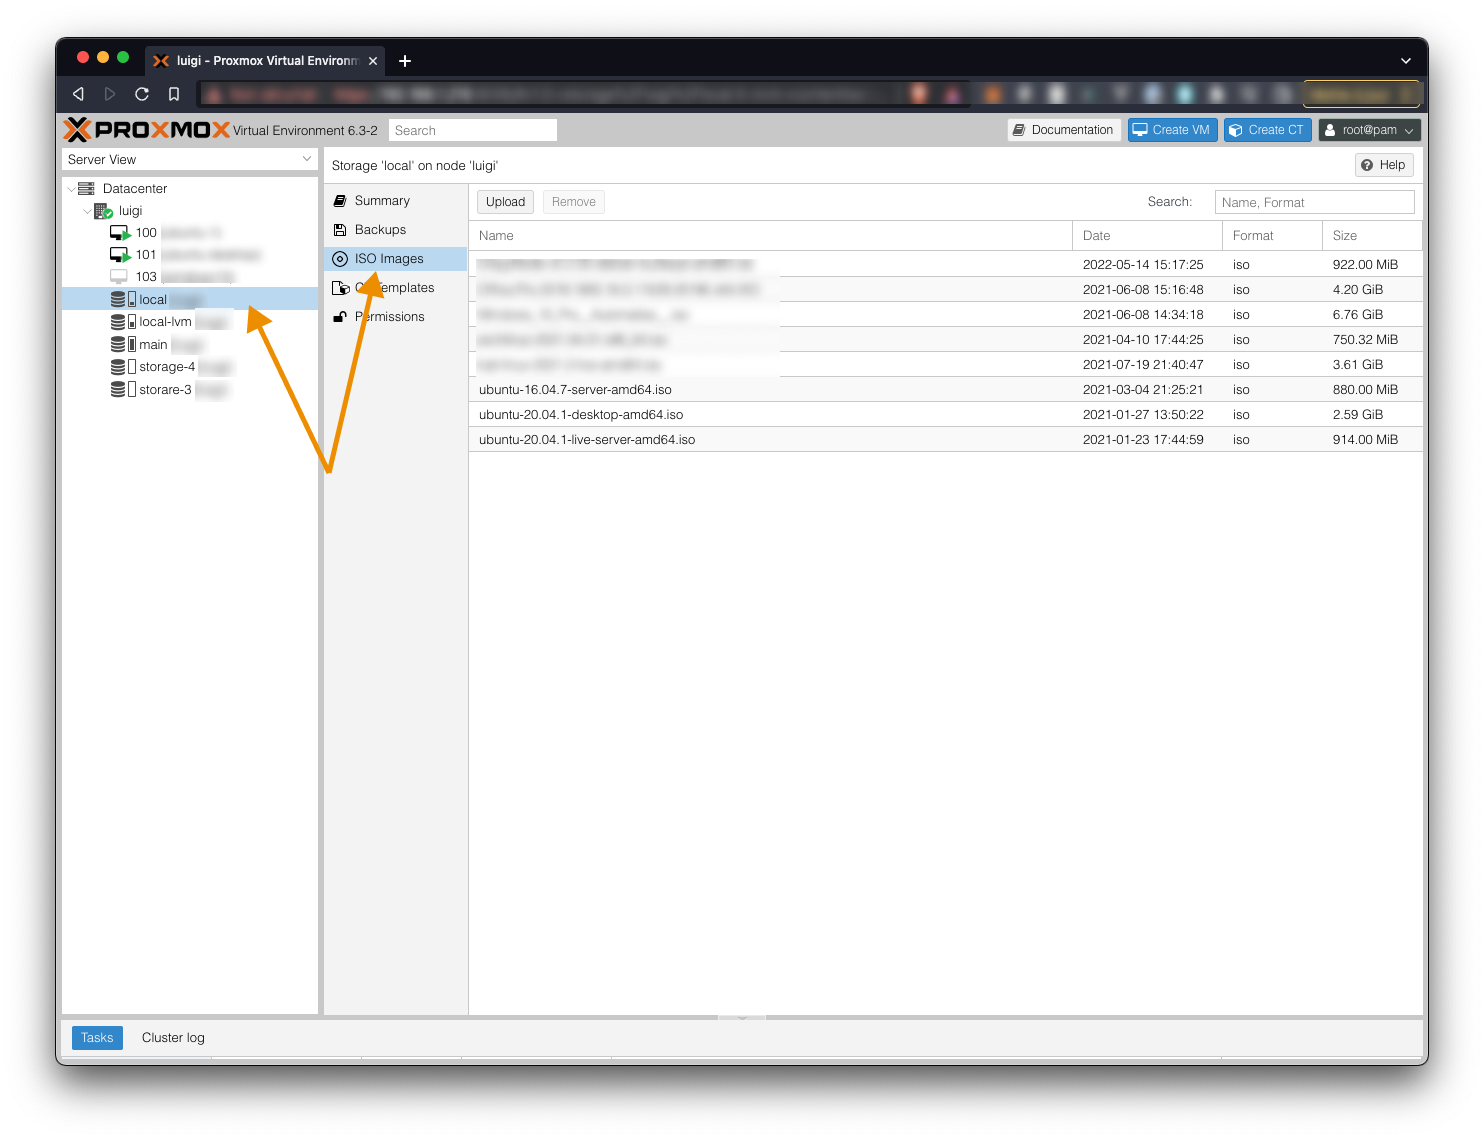This screenshot has height=1139, width=1484.
Task: Open Documentation
Action: point(1063,130)
